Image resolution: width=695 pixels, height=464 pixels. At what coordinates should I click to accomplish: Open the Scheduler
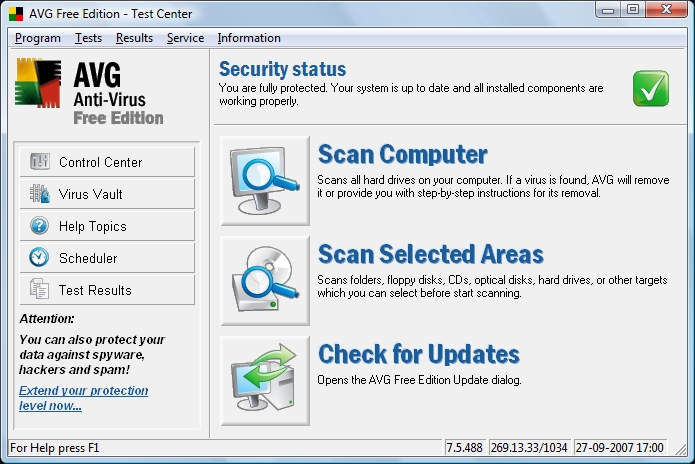pyautogui.click(x=107, y=258)
